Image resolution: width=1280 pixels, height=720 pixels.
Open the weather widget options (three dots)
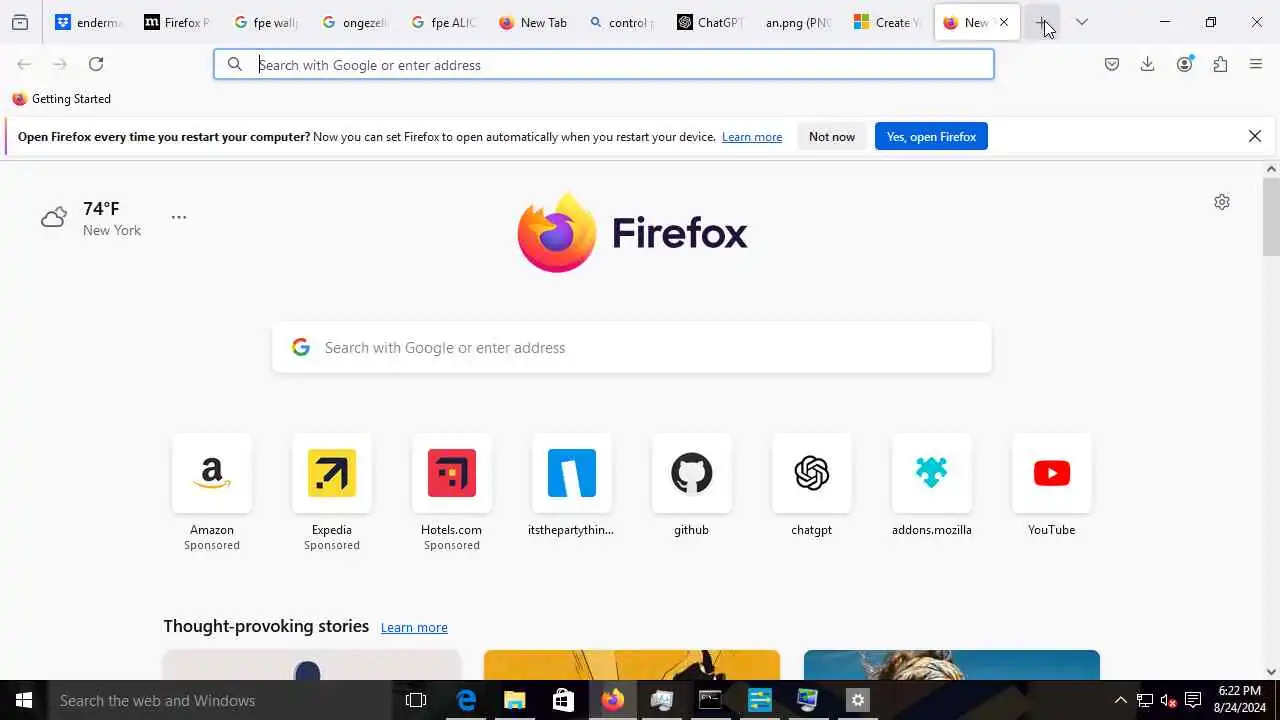tap(179, 217)
